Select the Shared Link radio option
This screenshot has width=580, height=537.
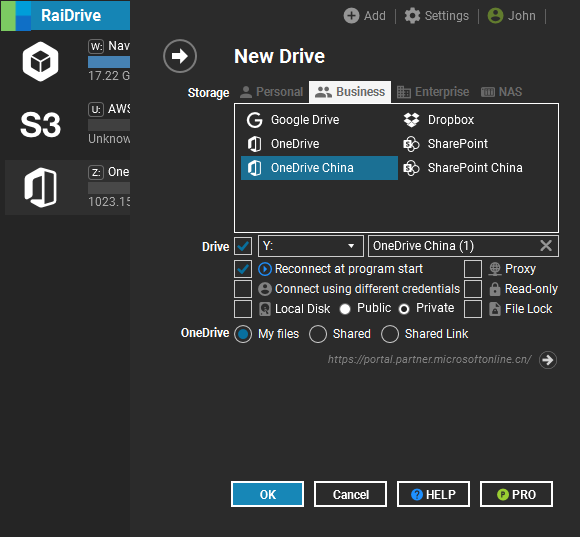390,334
